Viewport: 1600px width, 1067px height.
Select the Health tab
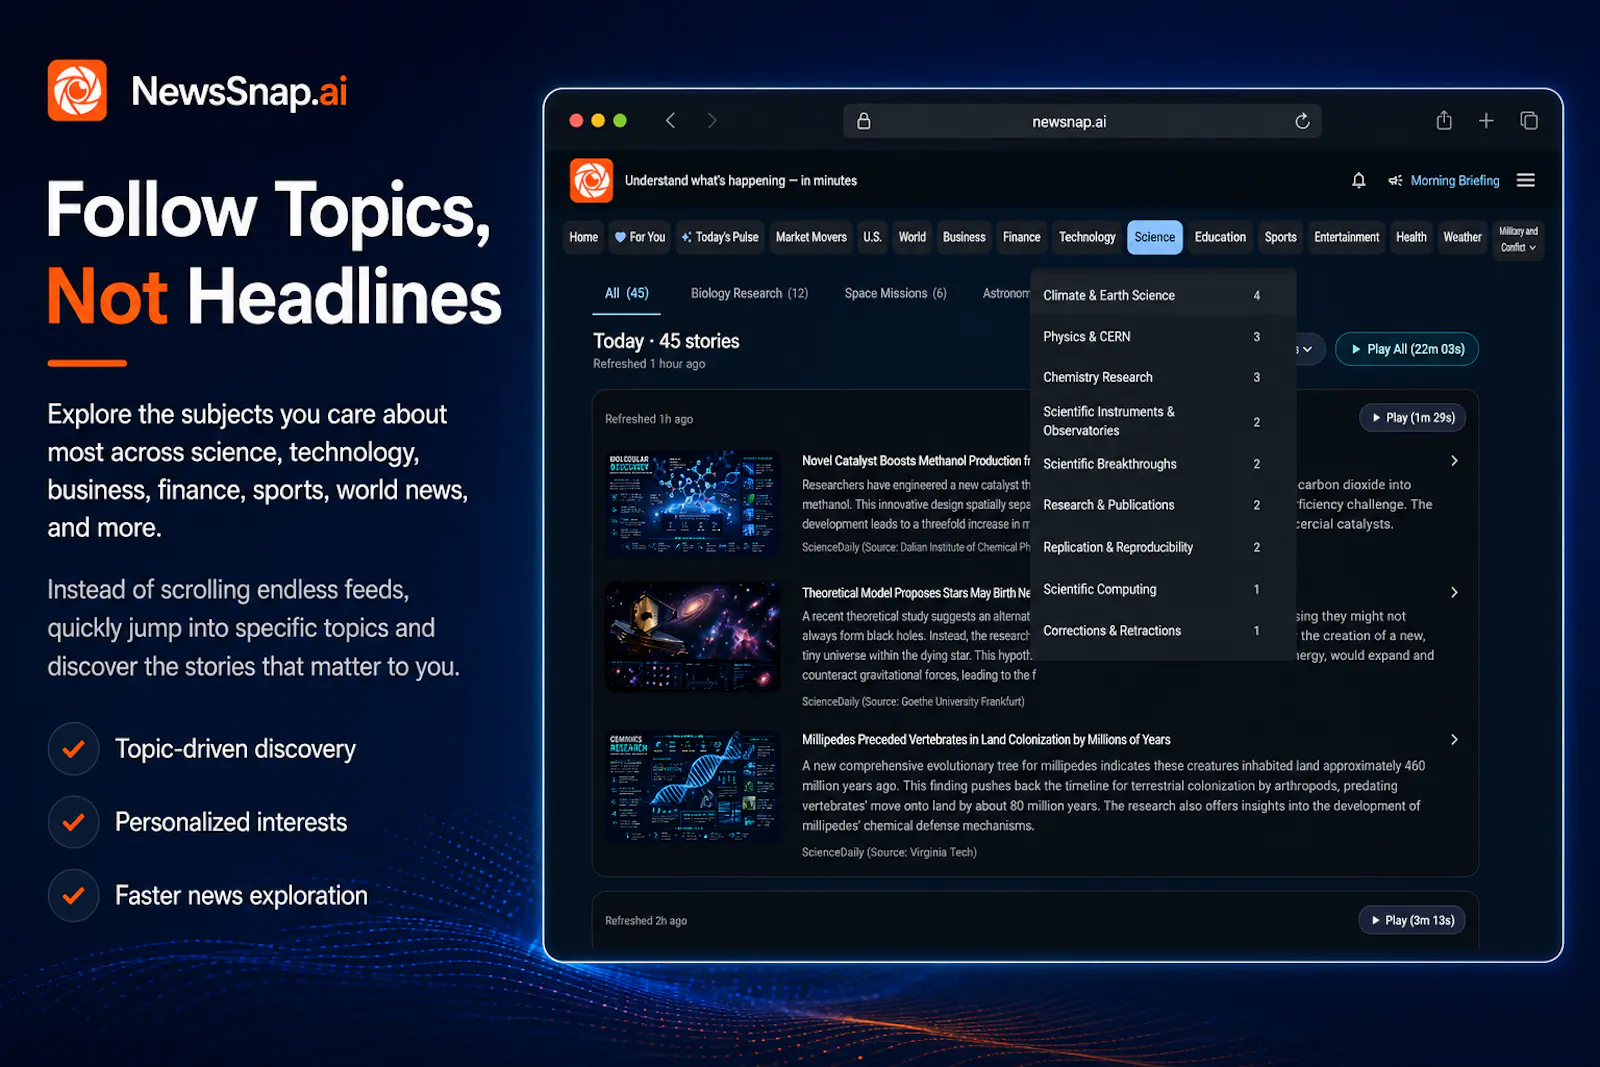point(1411,237)
